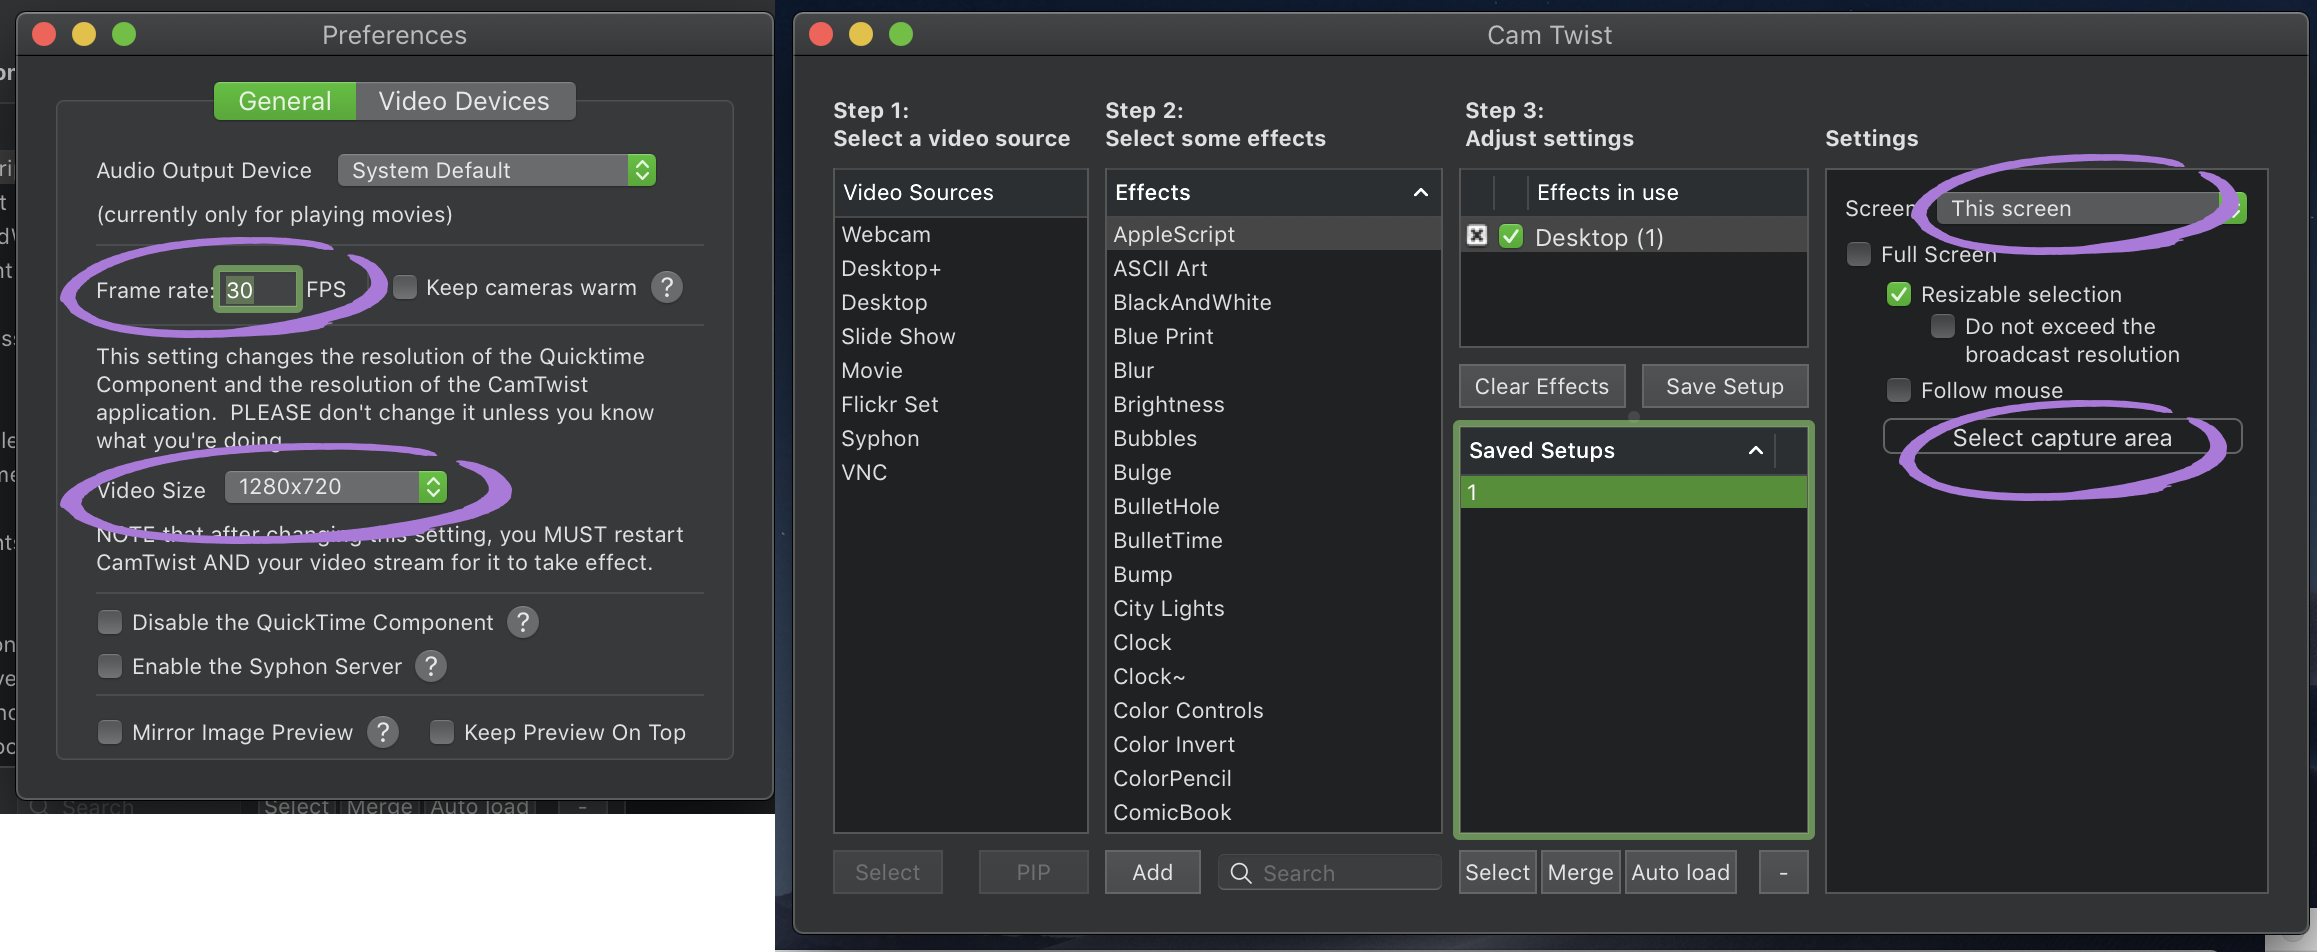Click the PIP button
Image resolution: width=2317 pixels, height=952 pixels.
pyautogui.click(x=1033, y=872)
